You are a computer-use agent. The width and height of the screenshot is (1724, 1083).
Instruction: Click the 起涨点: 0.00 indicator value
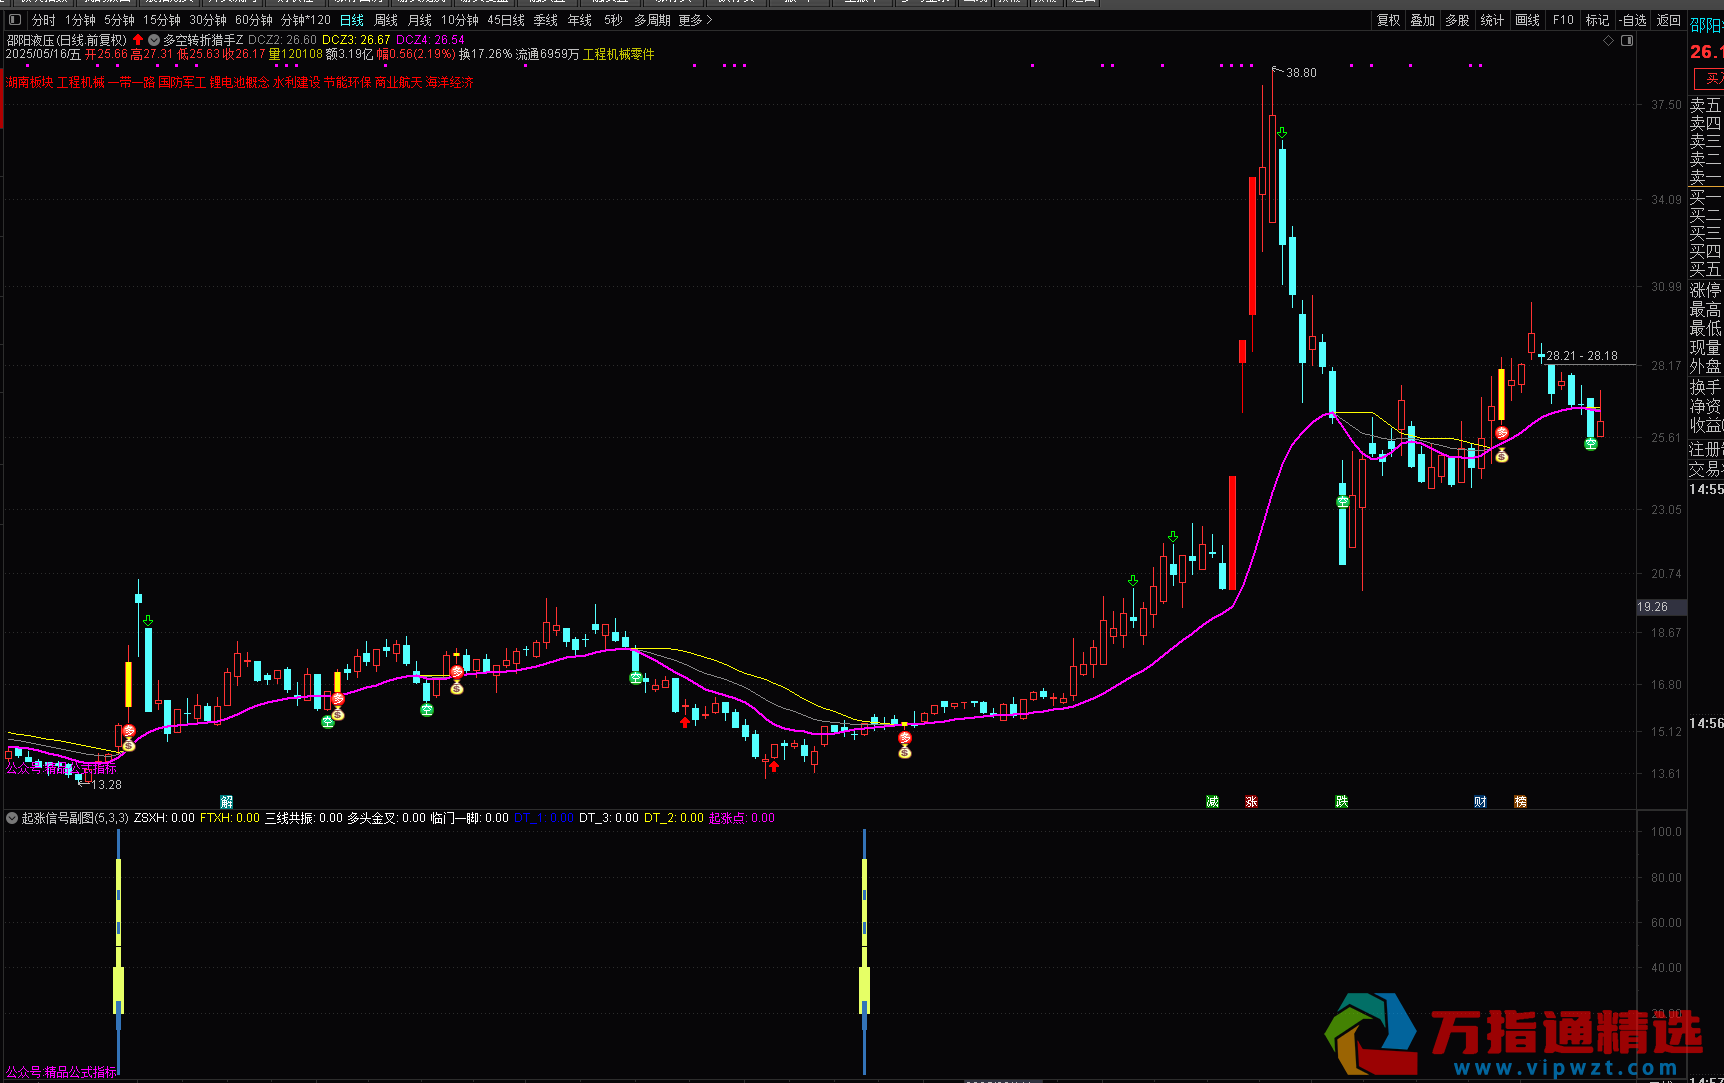click(741, 818)
